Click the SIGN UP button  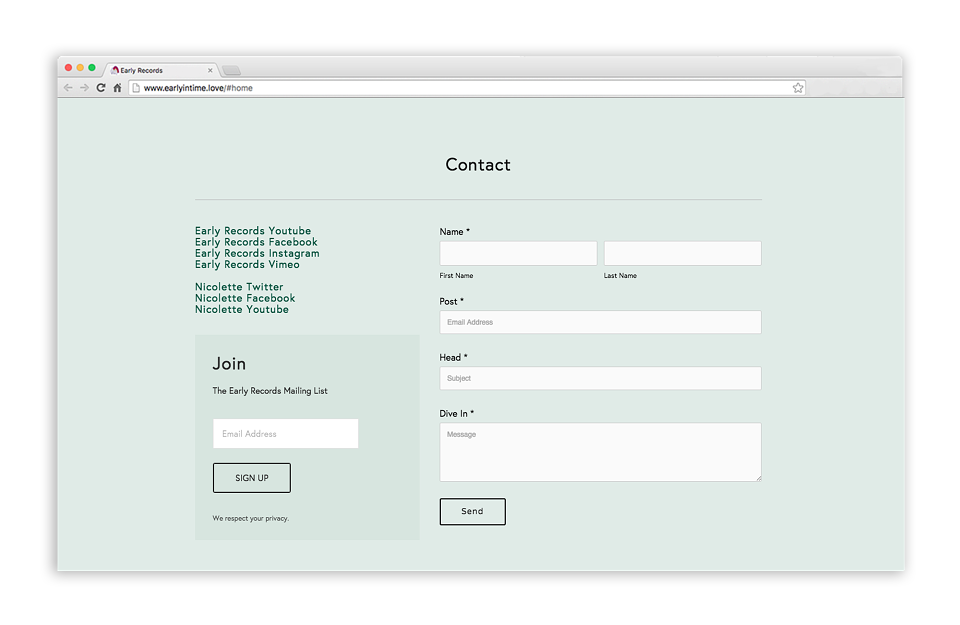252,478
